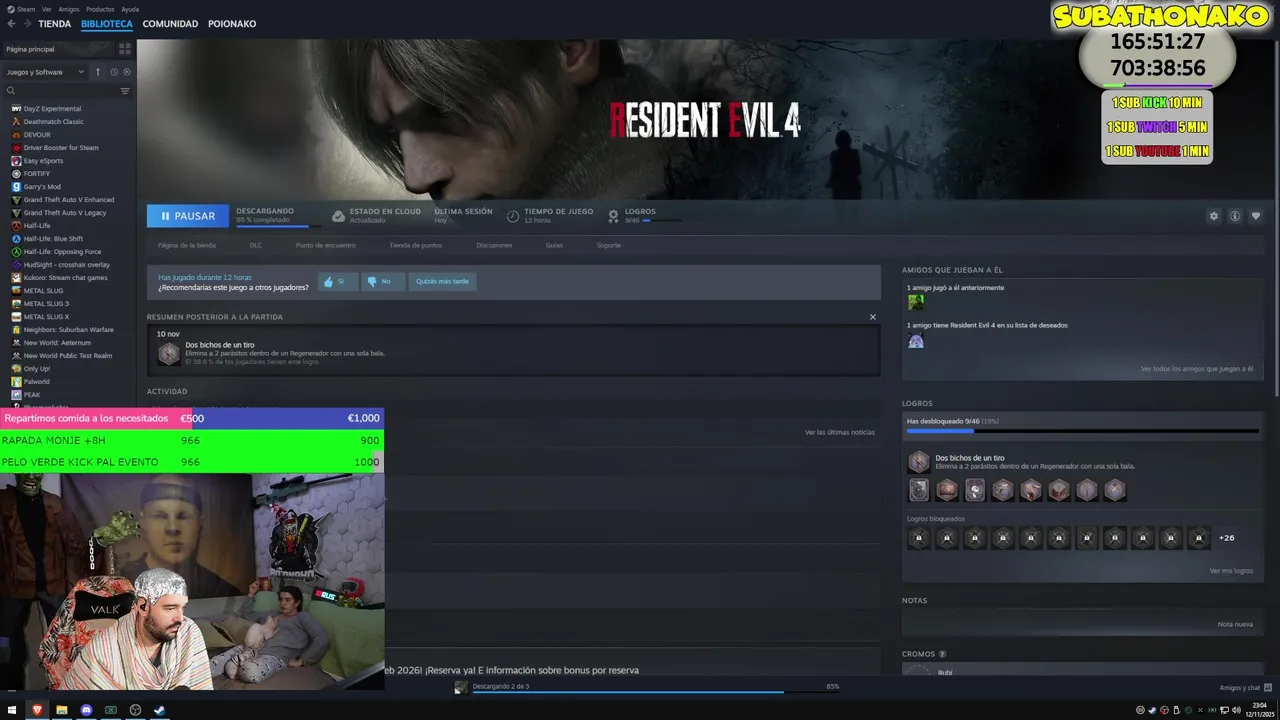Open the advanced library filter options
1280x720 pixels.
coord(125,91)
